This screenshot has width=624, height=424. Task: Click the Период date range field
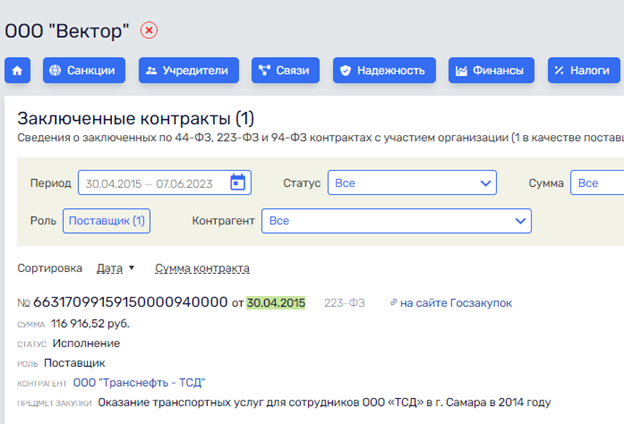click(x=165, y=183)
